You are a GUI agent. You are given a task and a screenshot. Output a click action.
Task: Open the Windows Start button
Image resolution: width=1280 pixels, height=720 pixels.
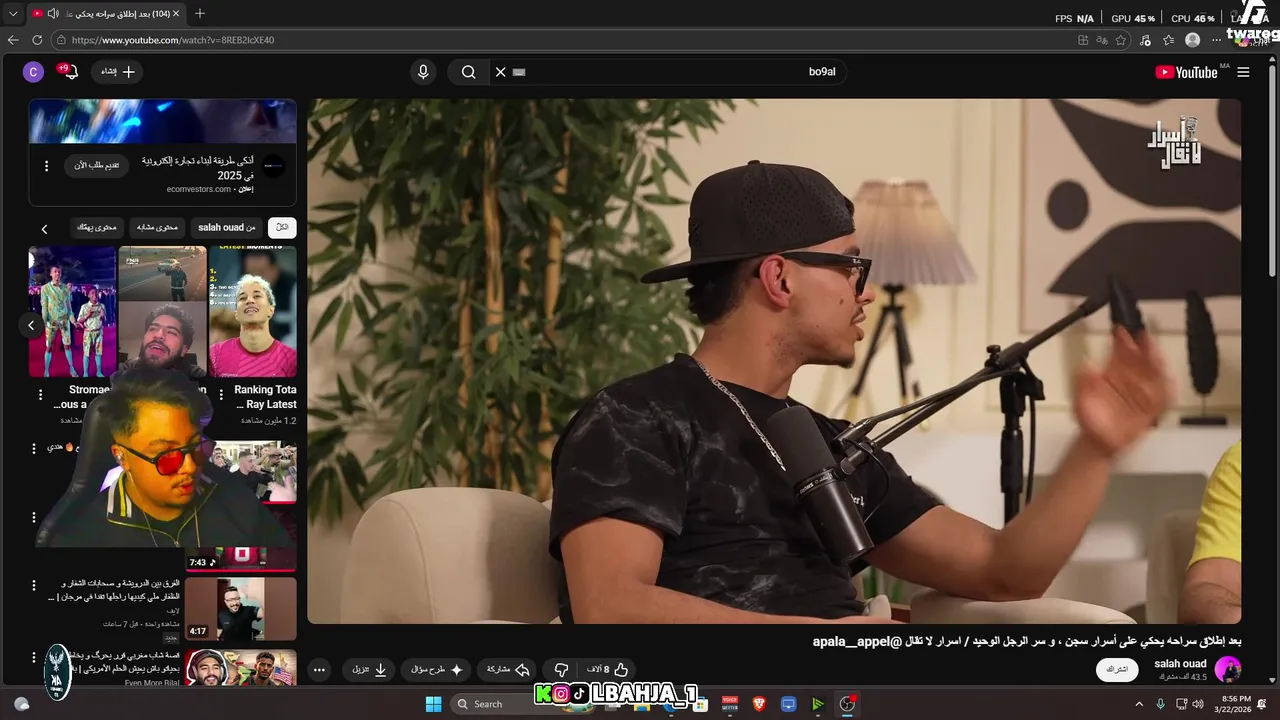coord(433,704)
